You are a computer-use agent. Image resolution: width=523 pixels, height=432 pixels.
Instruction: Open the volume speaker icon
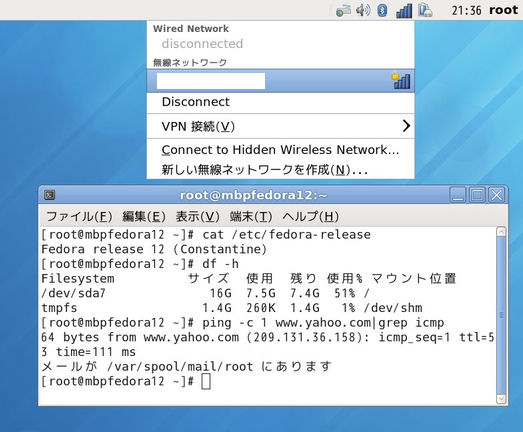click(x=363, y=10)
